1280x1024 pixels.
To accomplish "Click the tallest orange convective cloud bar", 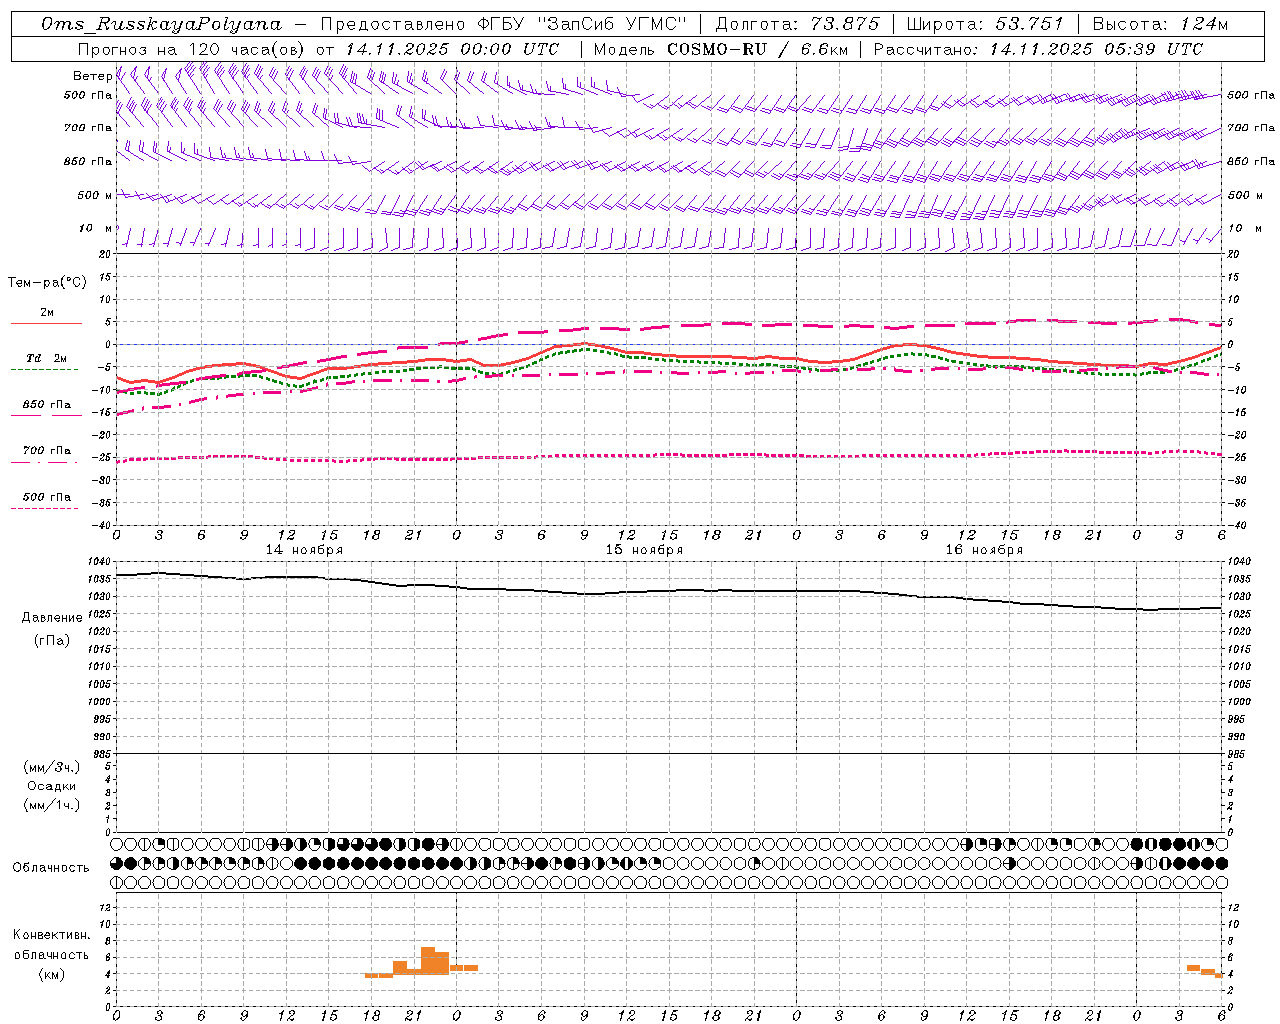I will click(x=428, y=960).
